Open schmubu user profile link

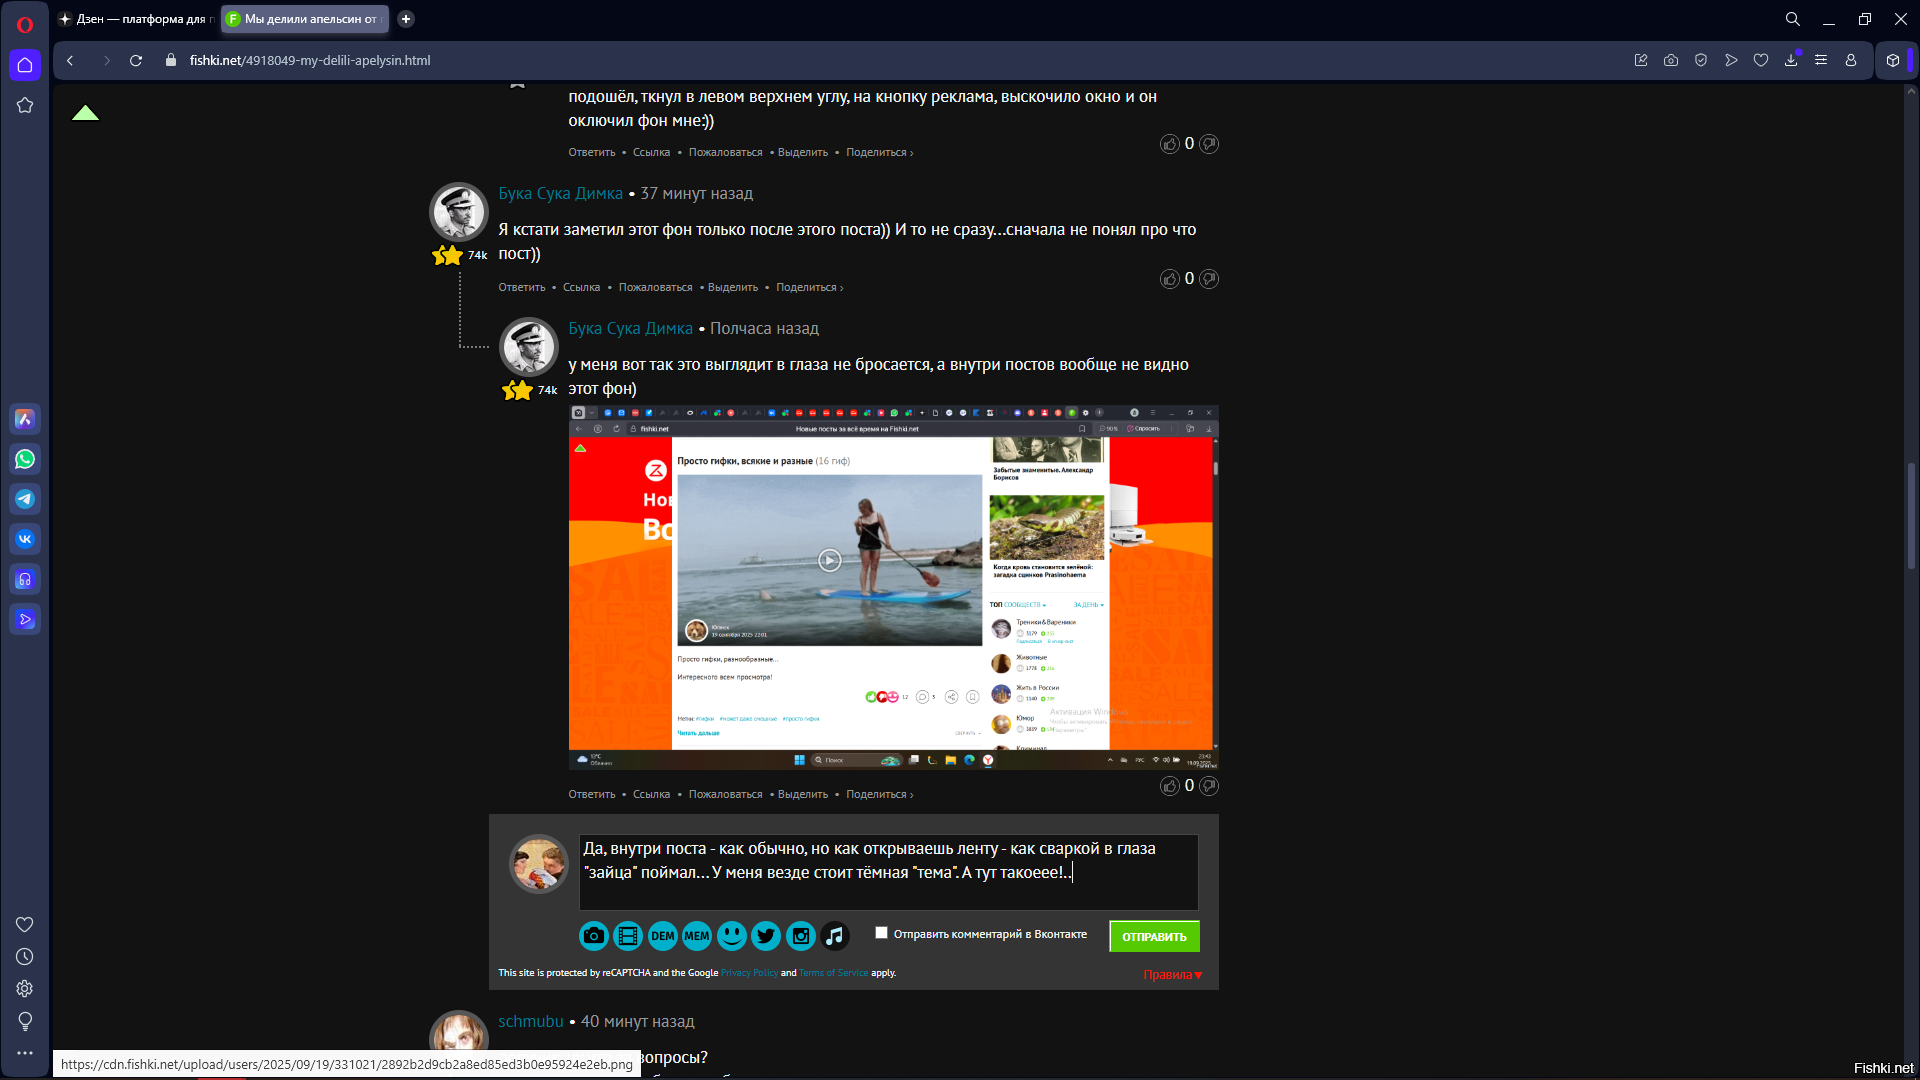click(x=531, y=1022)
